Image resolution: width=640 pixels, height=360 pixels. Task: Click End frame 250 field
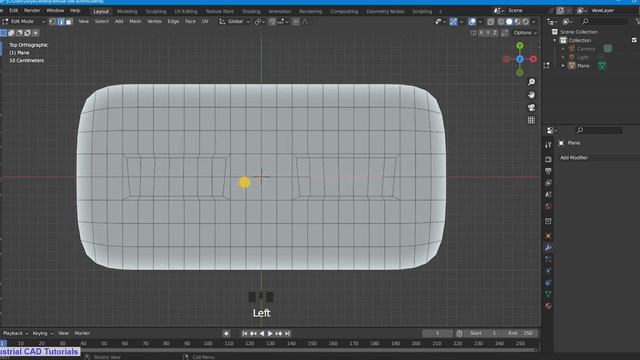click(x=520, y=333)
